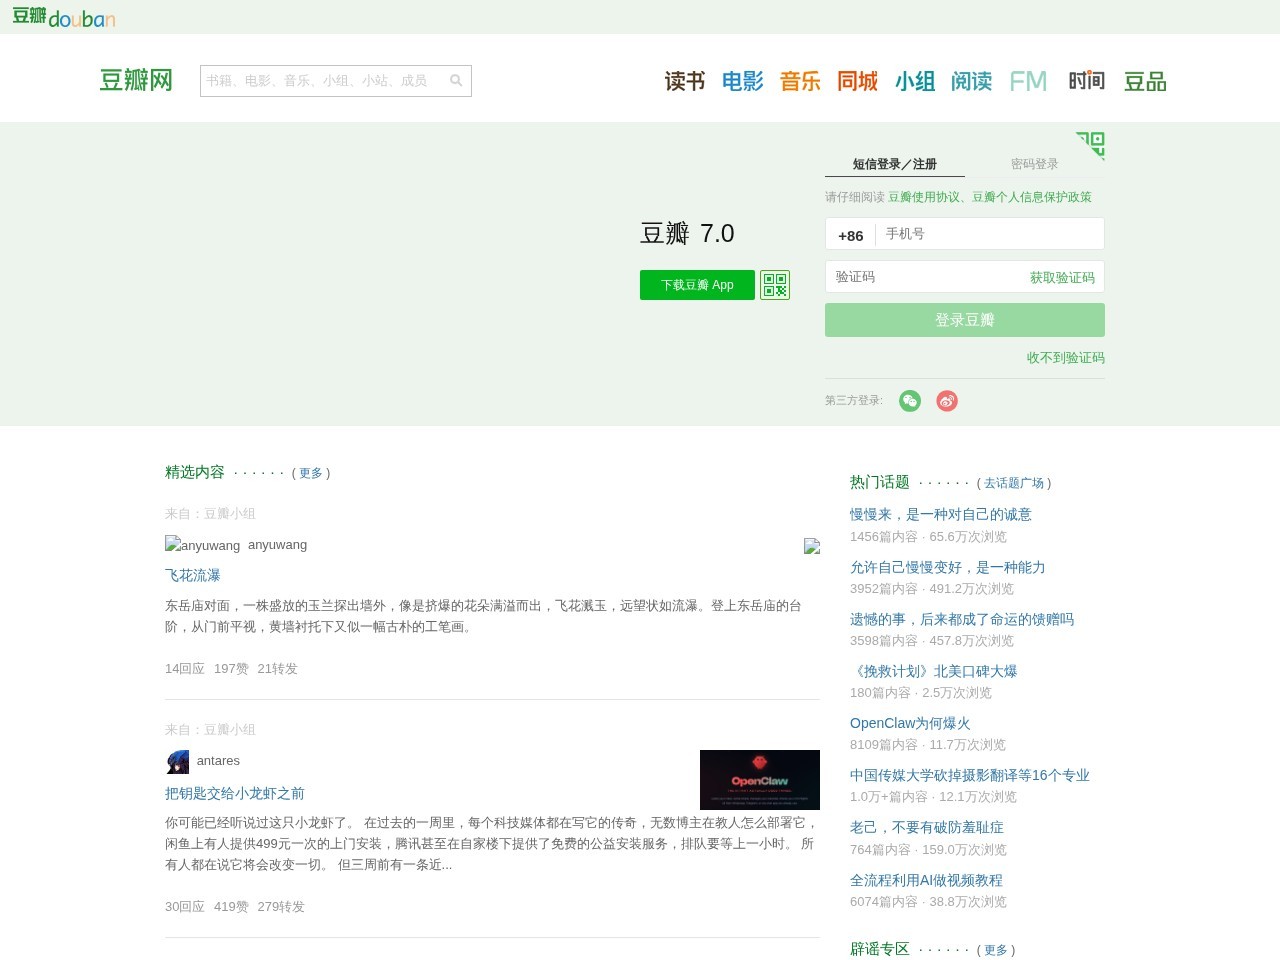The height and width of the screenshot is (960, 1280).
Task: Open 去话题广场 link
Action: point(1014,482)
